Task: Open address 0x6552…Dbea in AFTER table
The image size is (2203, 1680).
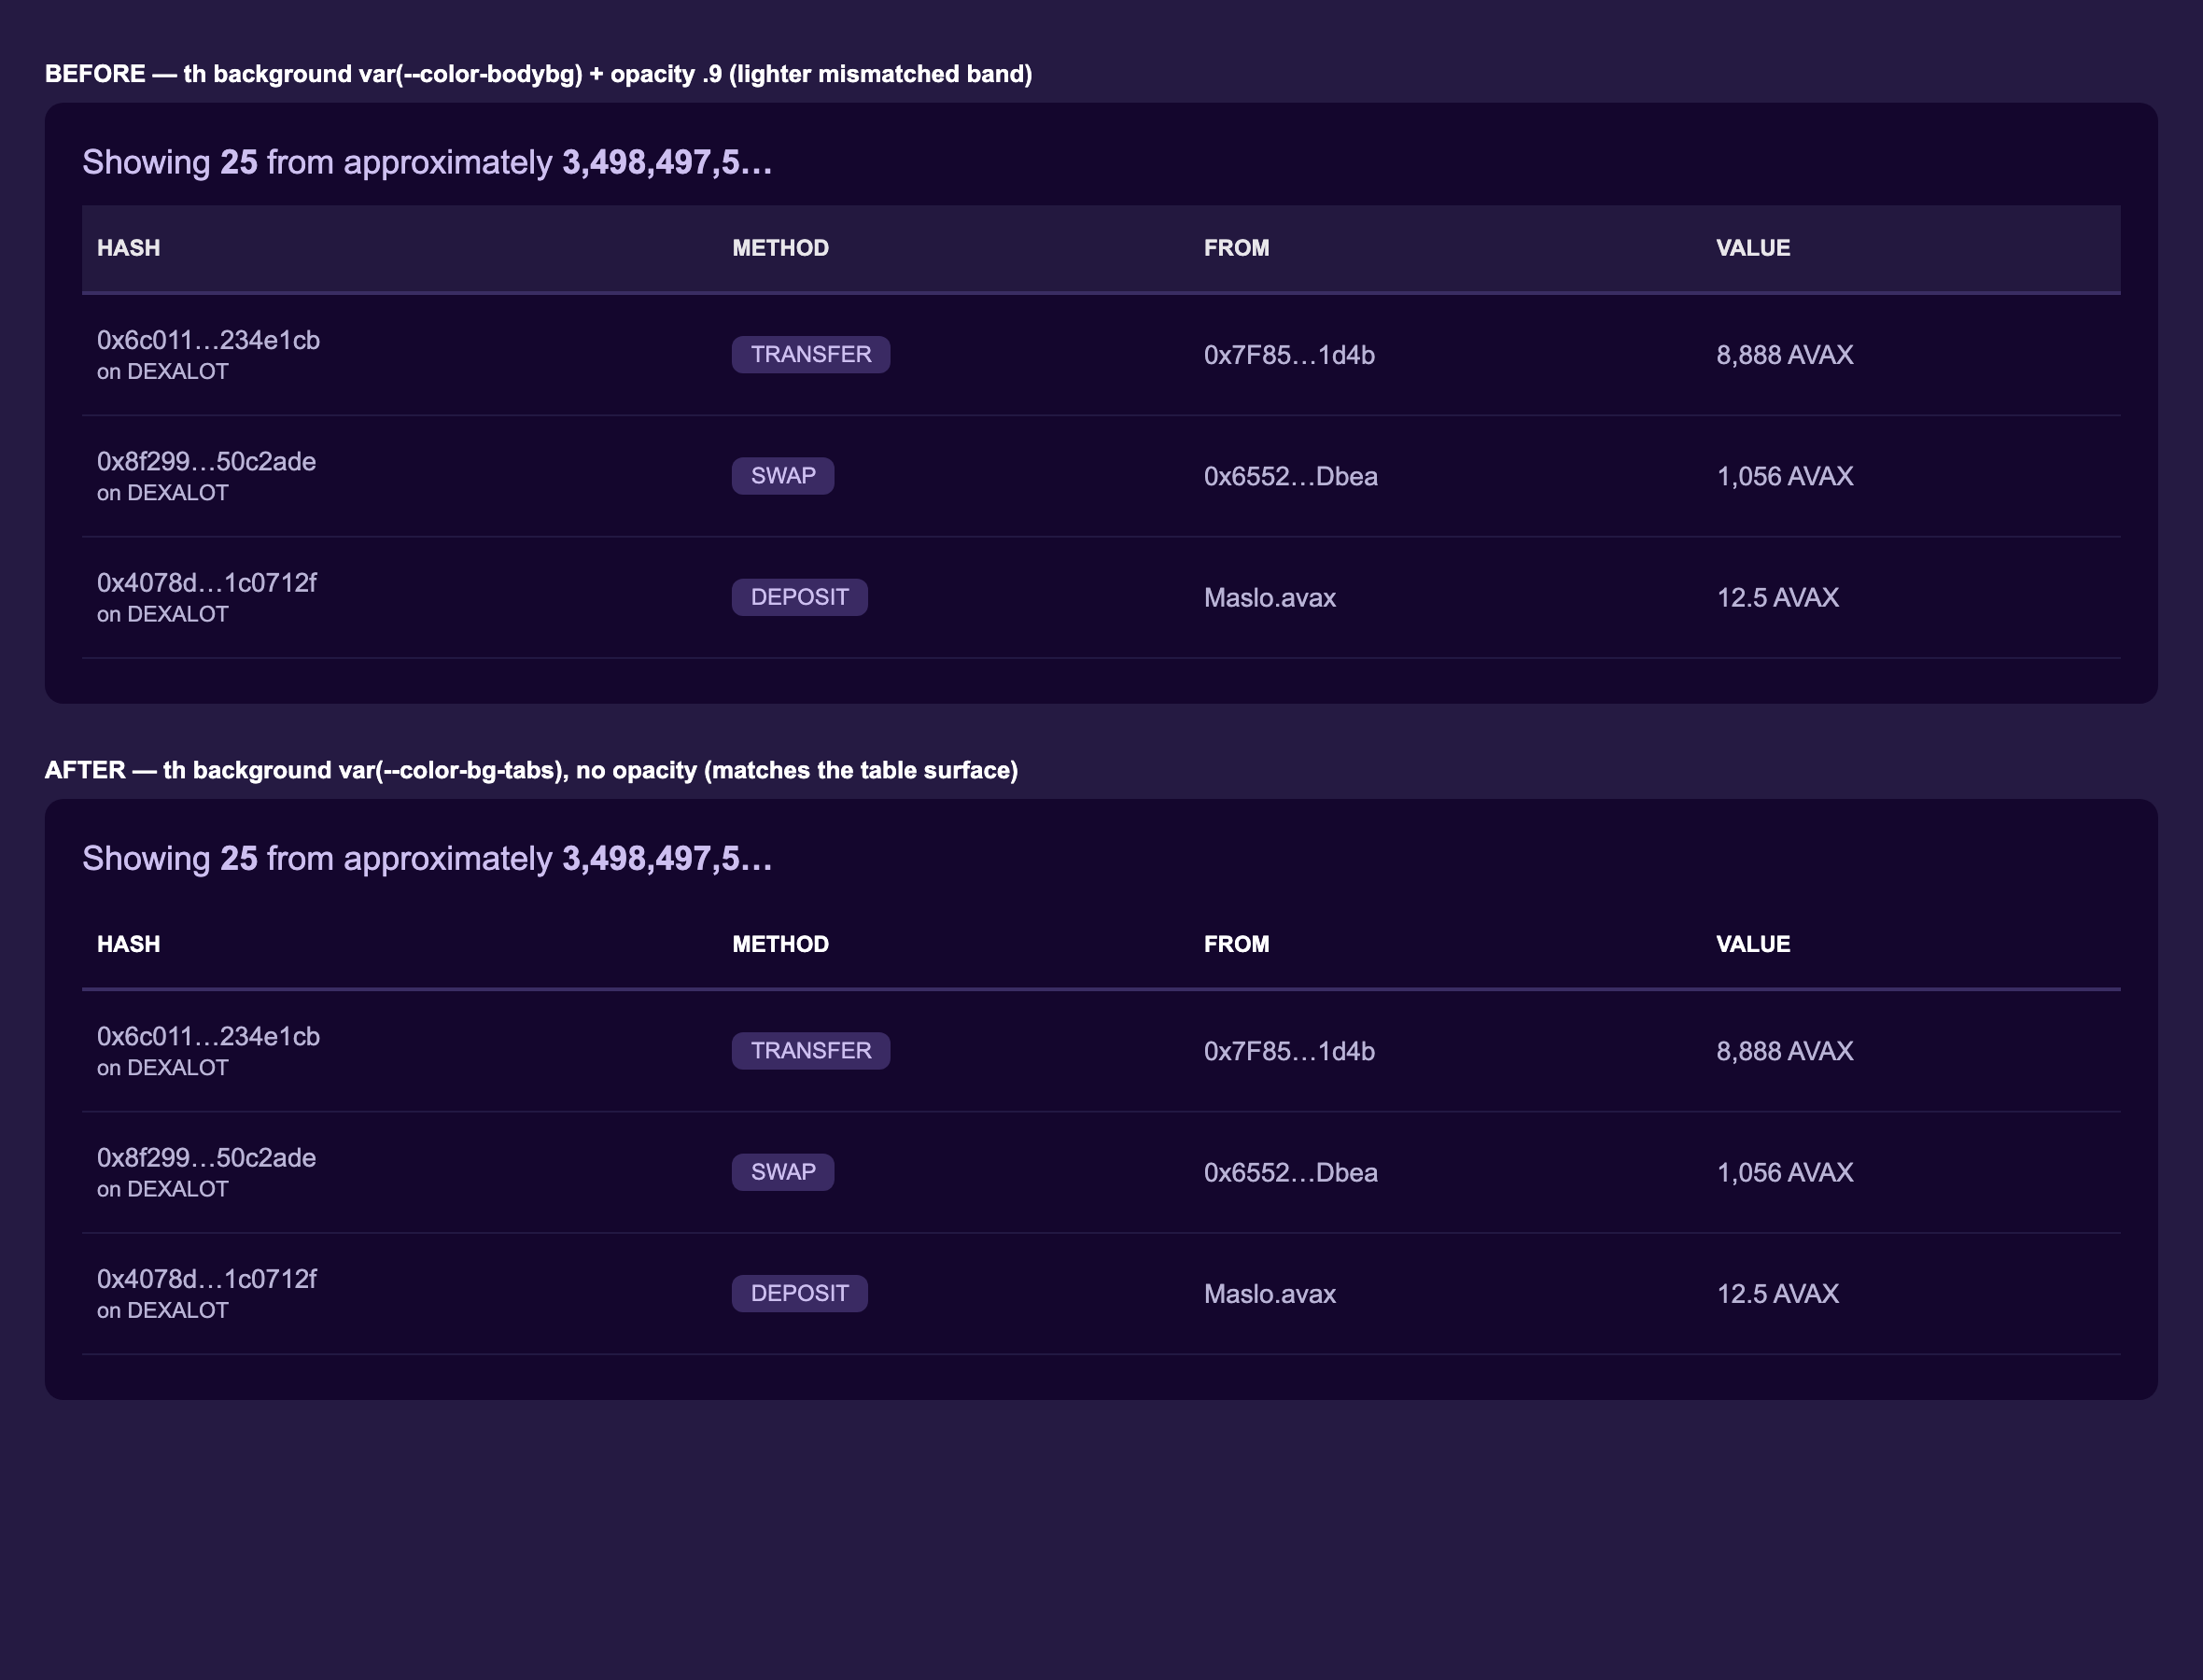Action: [1290, 1172]
